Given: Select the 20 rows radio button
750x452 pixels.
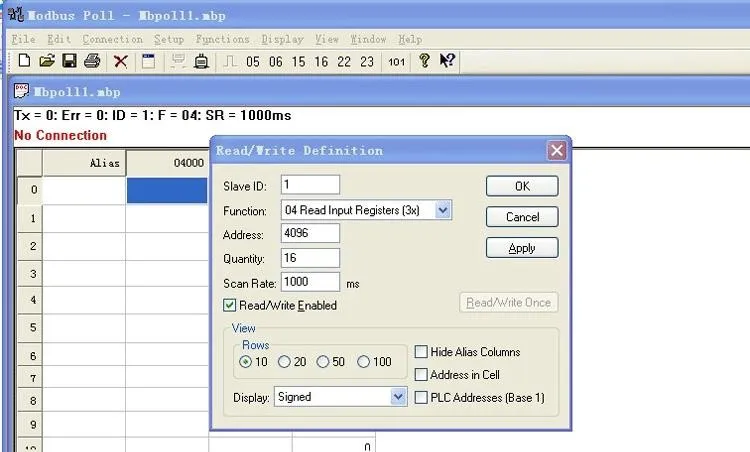Looking at the screenshot, I should [x=284, y=362].
